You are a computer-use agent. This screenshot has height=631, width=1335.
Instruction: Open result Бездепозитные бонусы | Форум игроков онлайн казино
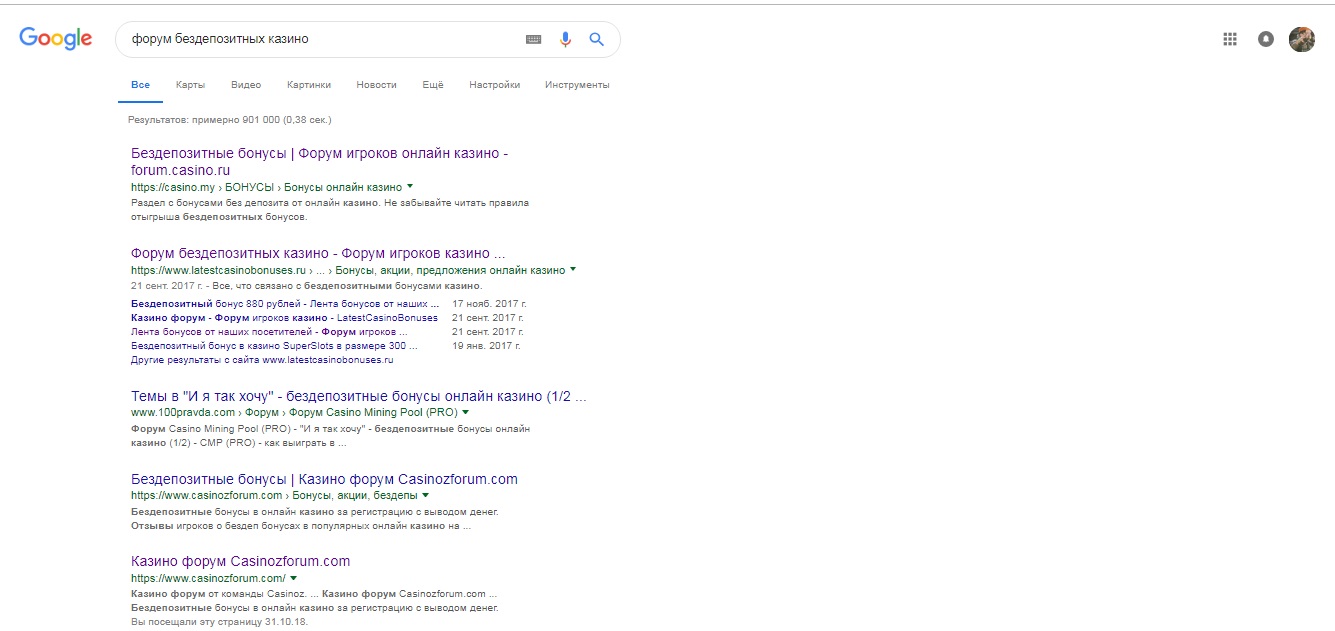[x=320, y=162]
